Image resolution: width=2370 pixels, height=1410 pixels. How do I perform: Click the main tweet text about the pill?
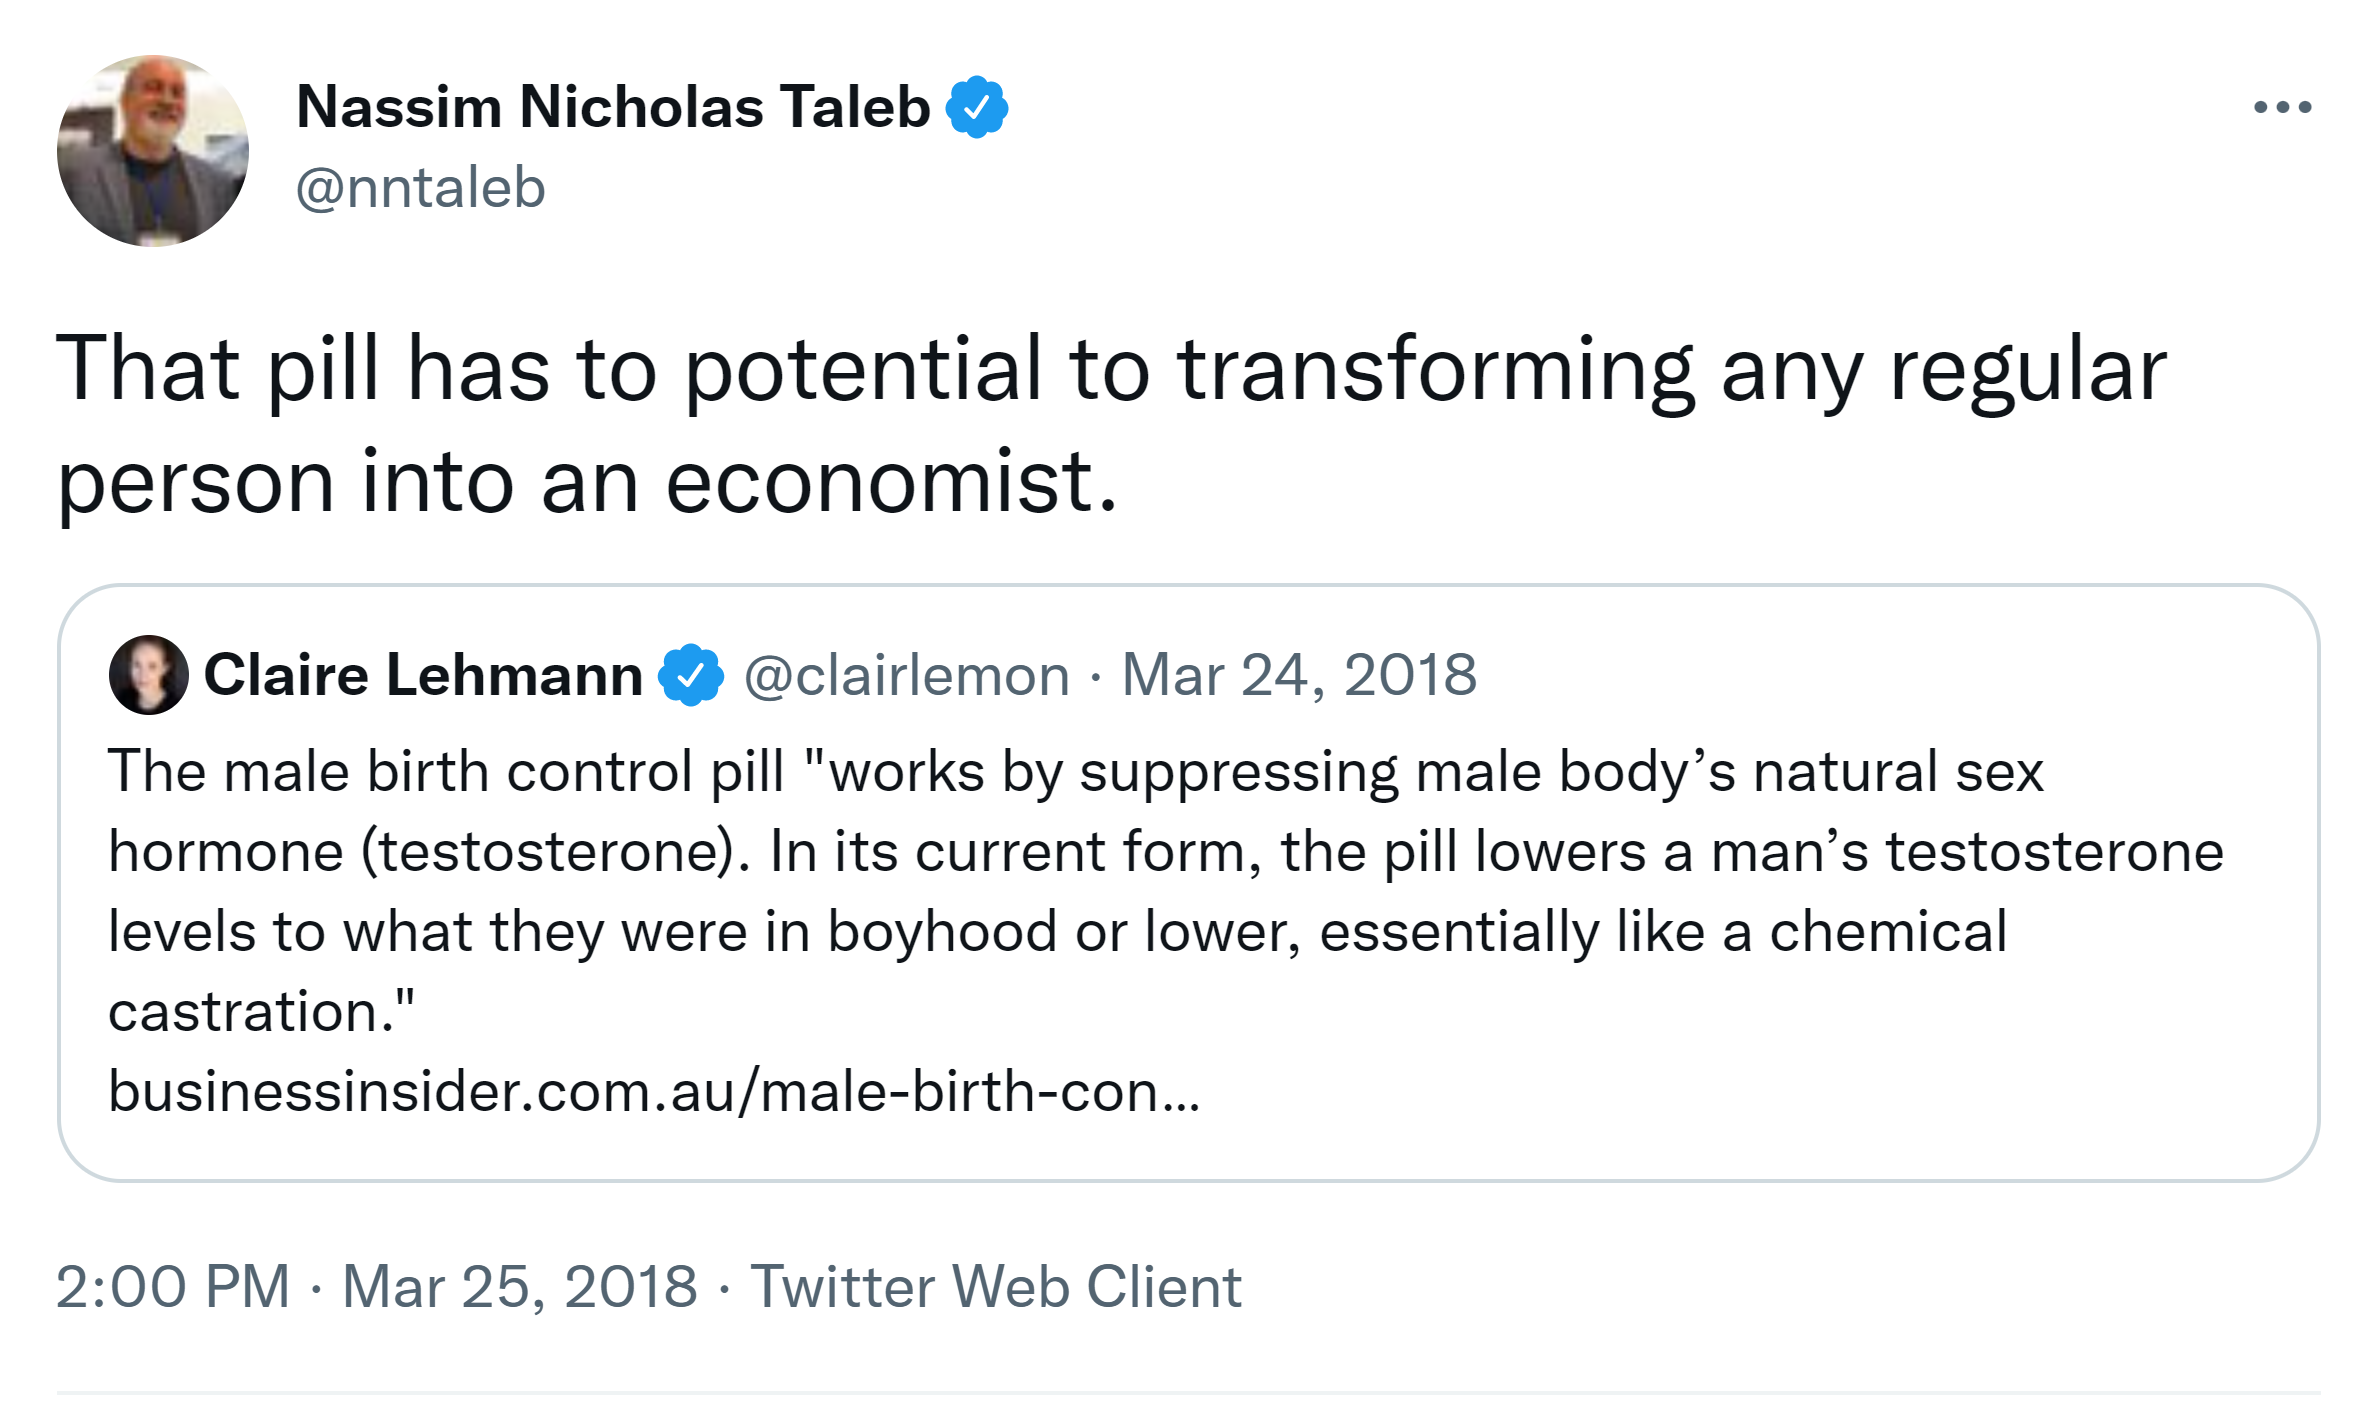1110,370
